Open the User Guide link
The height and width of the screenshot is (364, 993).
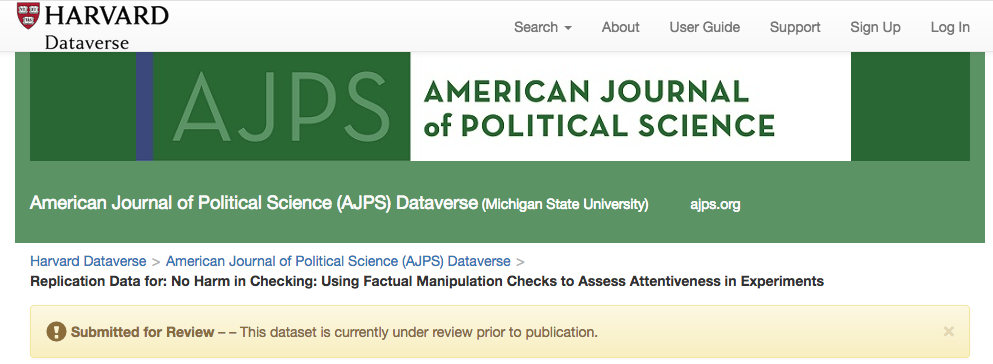[x=704, y=27]
